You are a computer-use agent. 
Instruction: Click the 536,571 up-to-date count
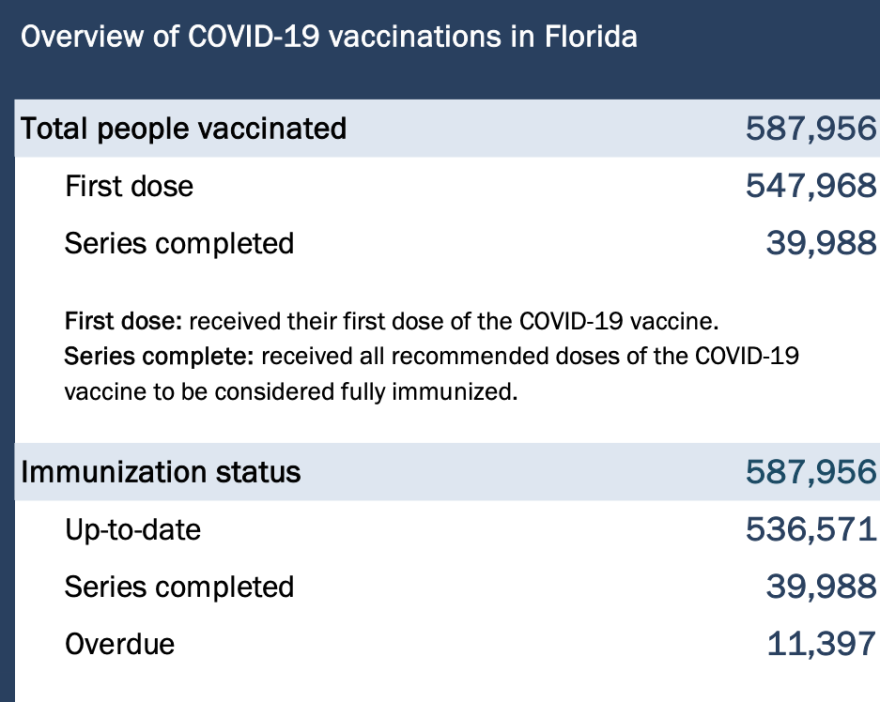tap(810, 529)
